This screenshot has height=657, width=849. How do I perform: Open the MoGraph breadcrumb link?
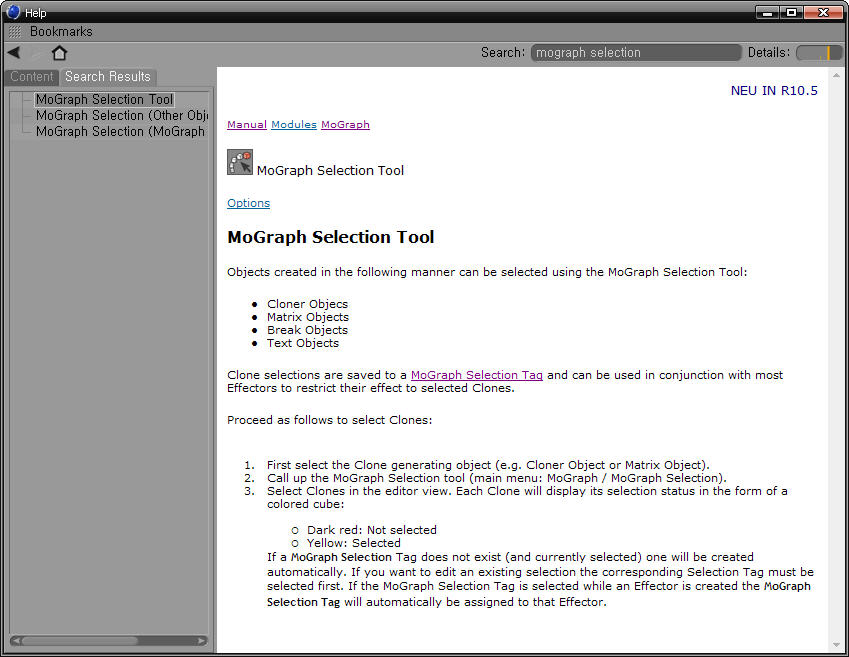[345, 125]
